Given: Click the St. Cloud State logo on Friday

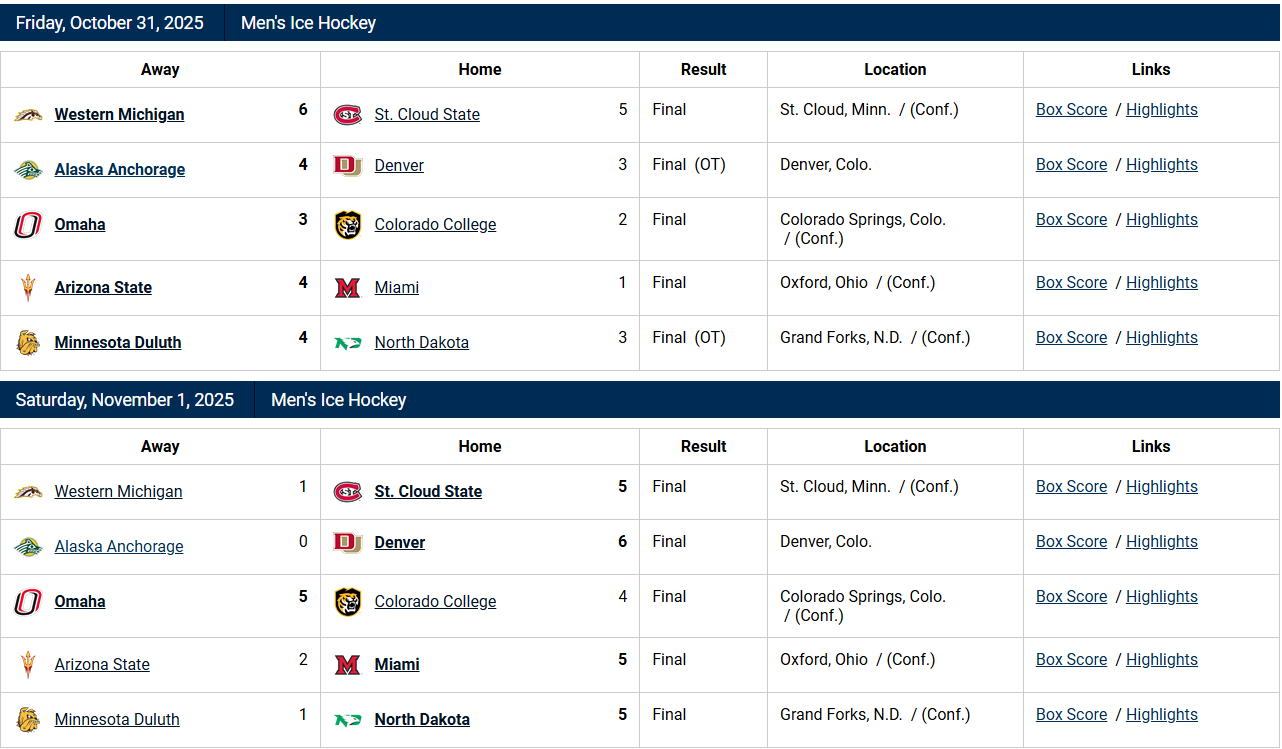Looking at the screenshot, I should click(x=347, y=115).
